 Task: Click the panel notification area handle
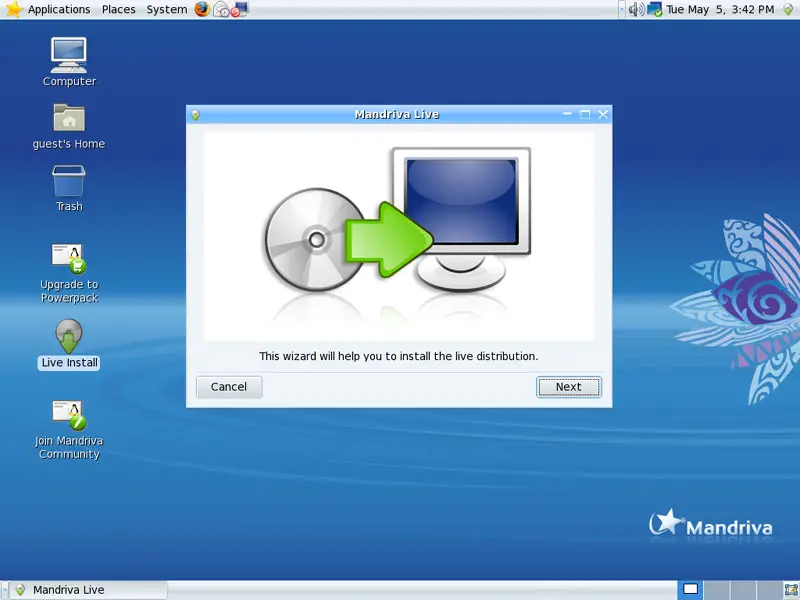[622, 9]
